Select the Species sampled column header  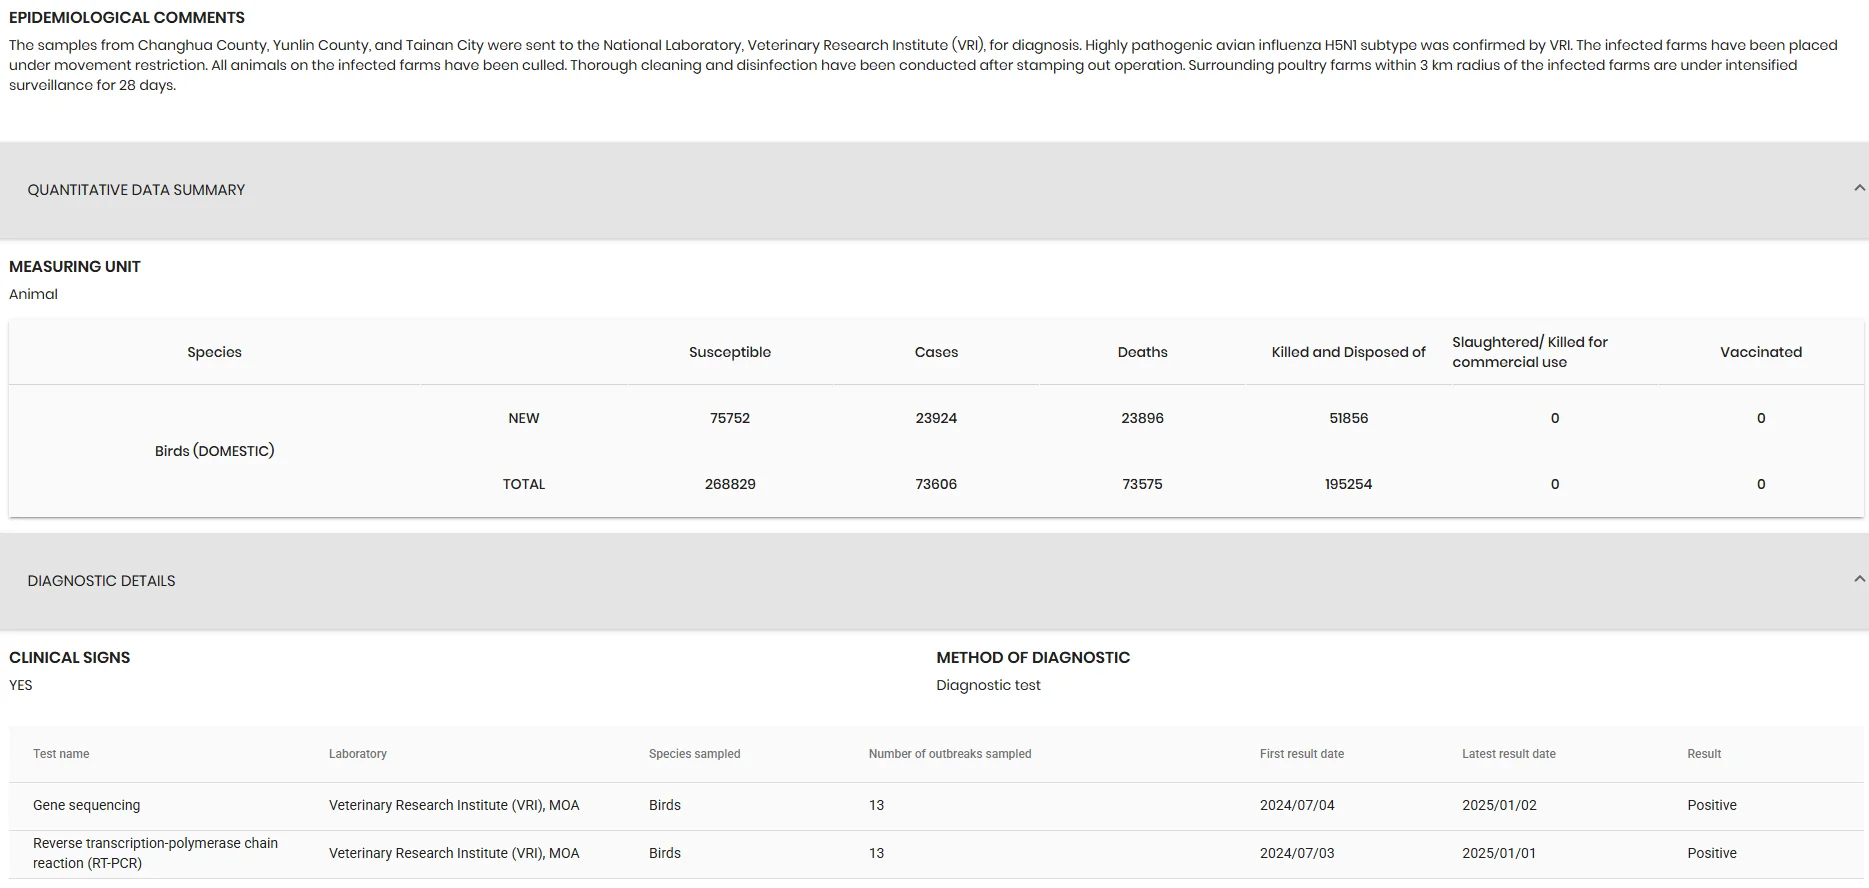695,754
